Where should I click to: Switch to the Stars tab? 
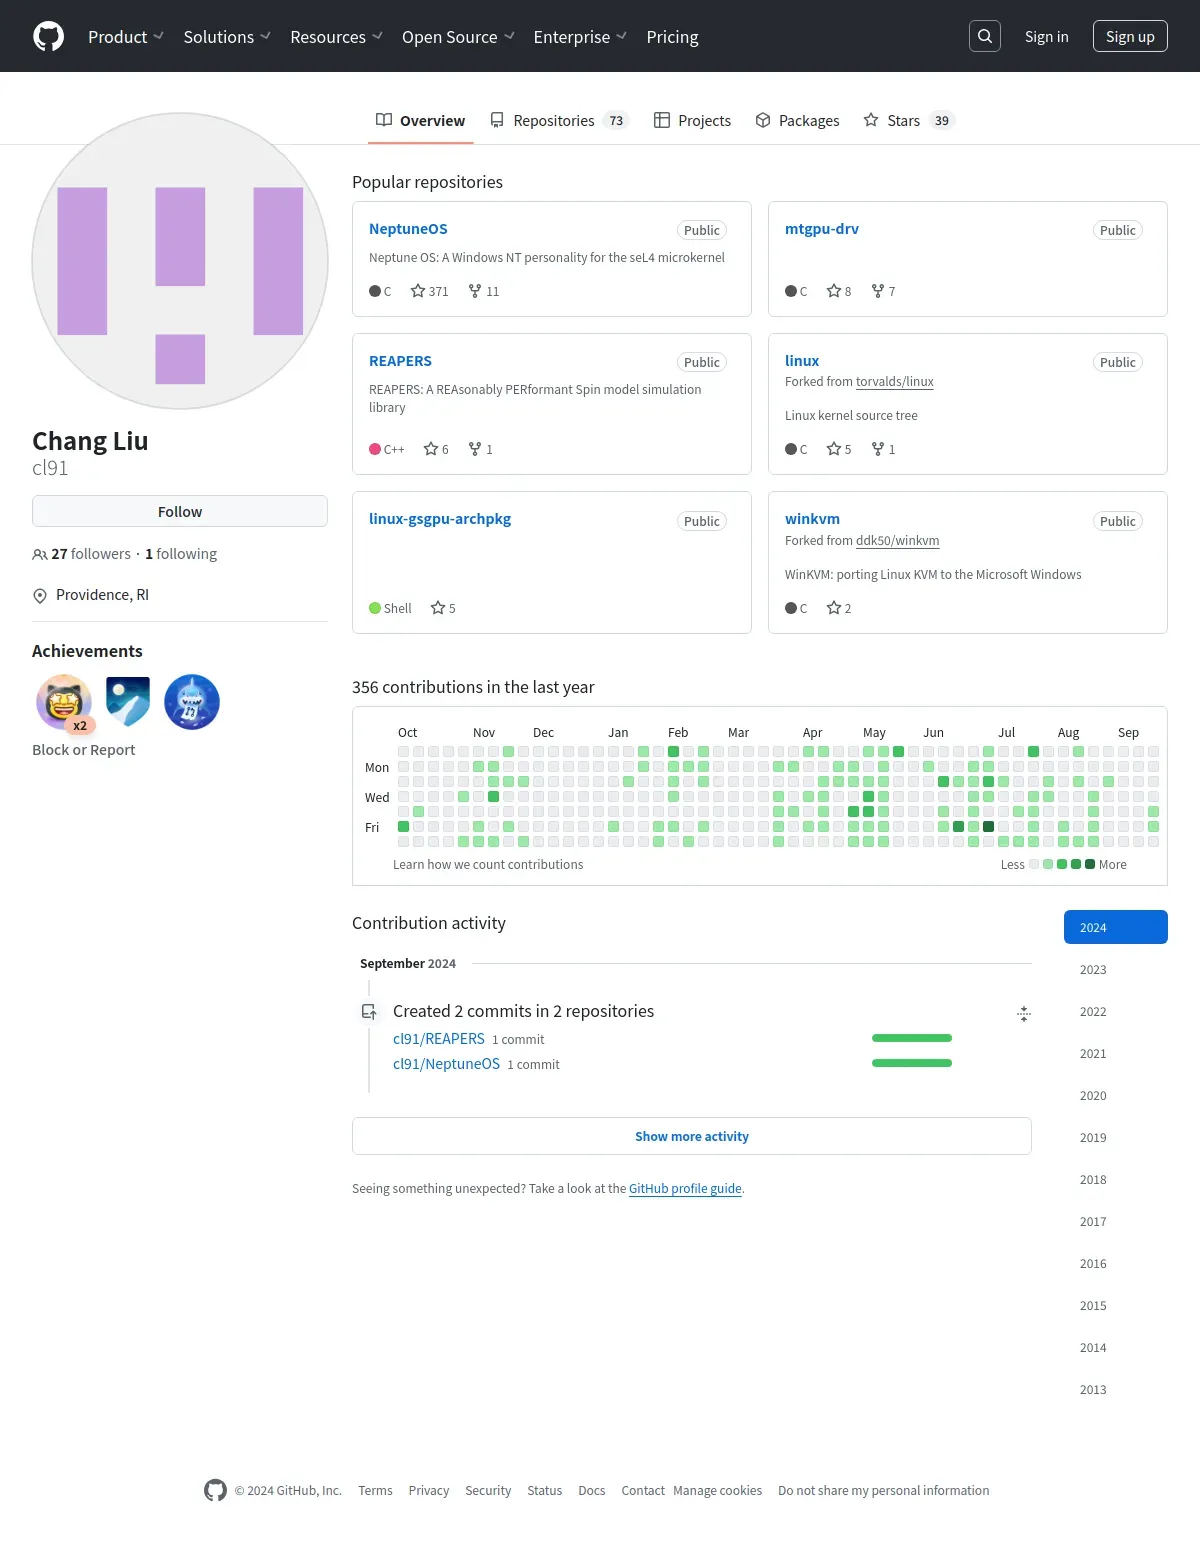point(909,120)
